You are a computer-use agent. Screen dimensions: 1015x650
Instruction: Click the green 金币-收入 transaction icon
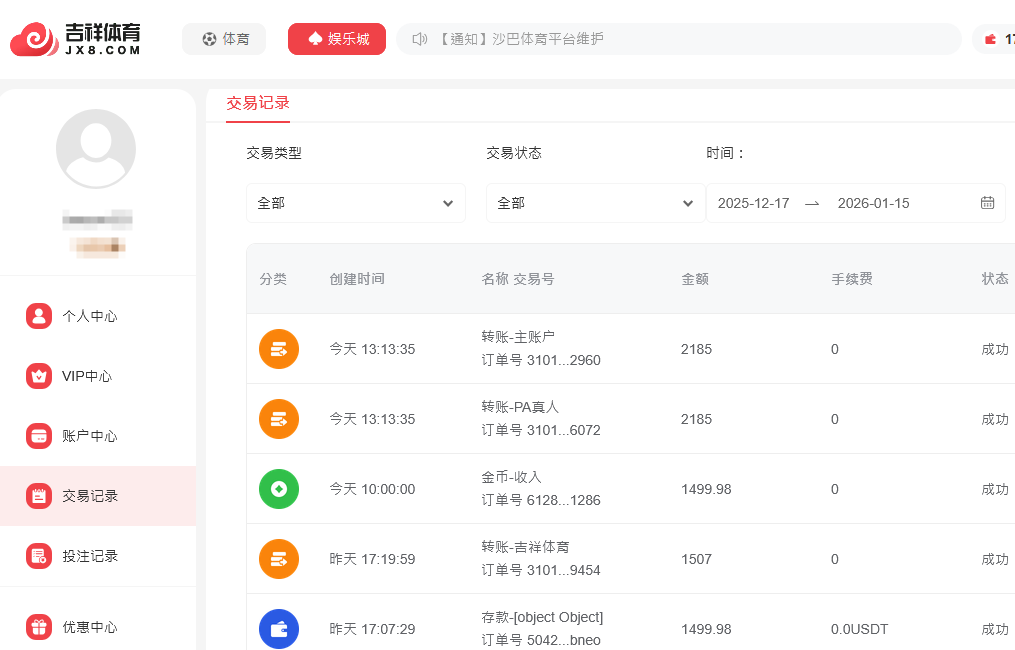279,489
